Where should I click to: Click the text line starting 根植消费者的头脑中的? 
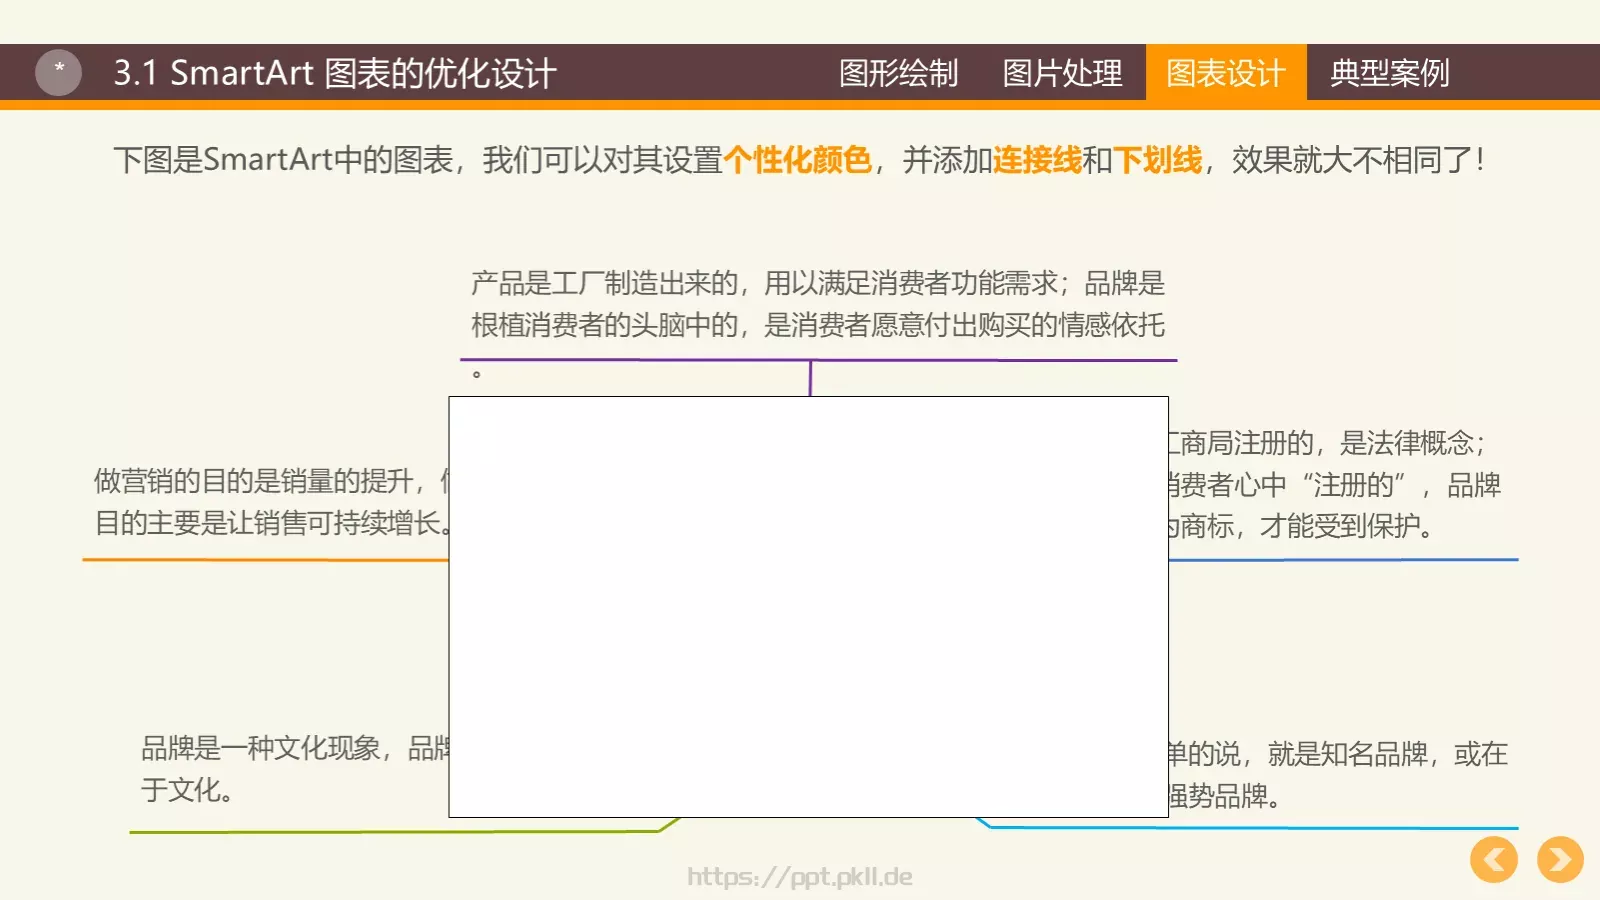click(818, 325)
